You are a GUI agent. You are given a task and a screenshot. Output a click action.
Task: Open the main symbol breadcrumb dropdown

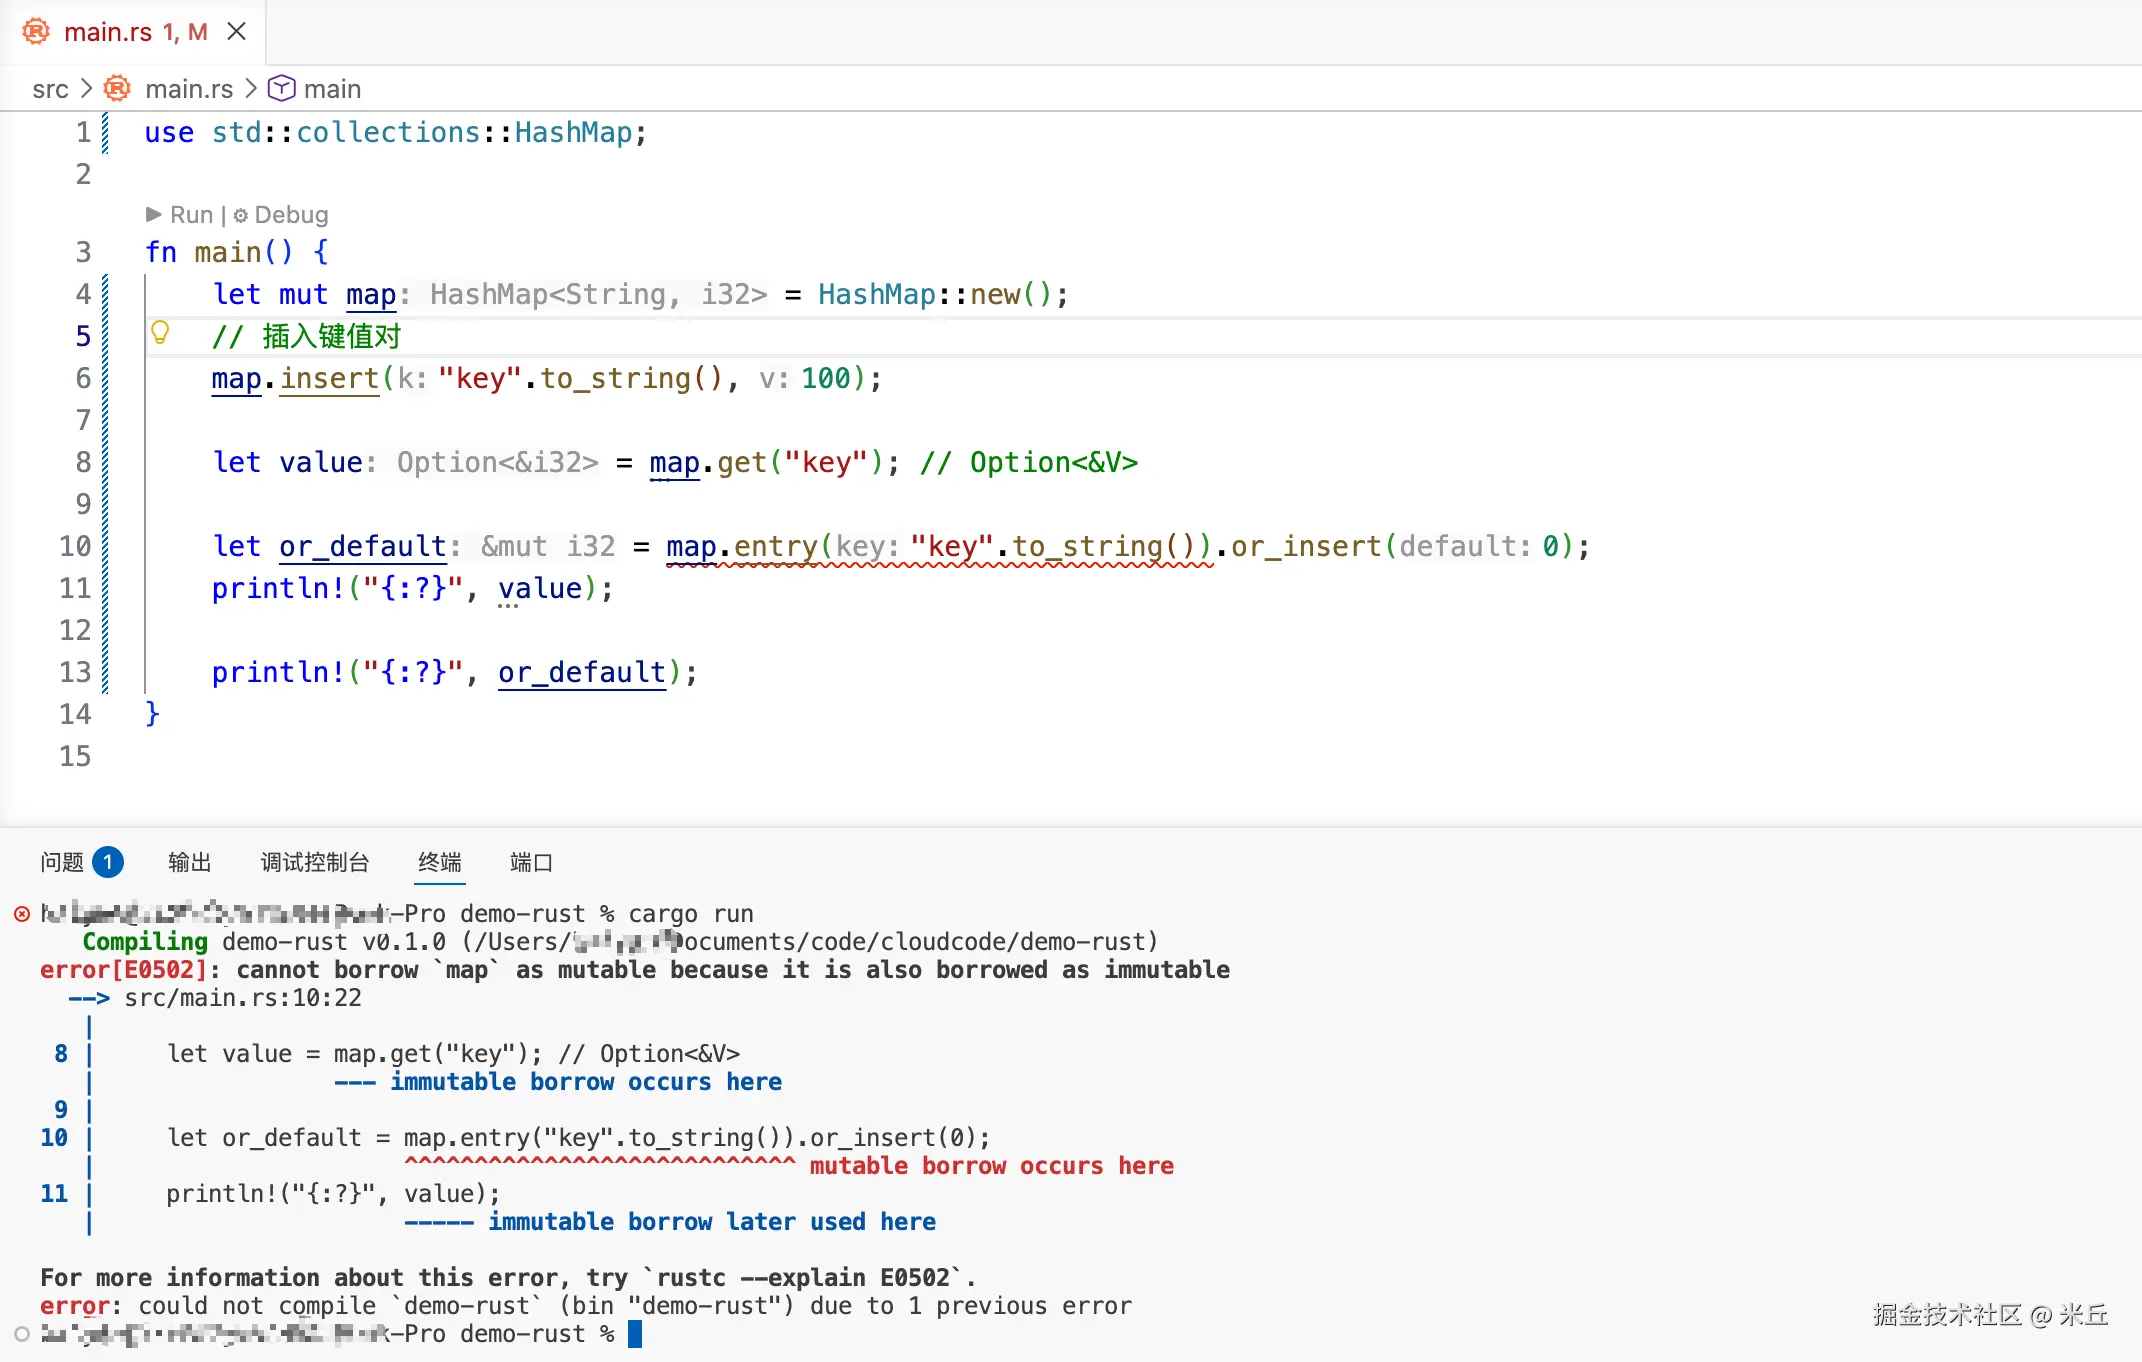pos(332,89)
